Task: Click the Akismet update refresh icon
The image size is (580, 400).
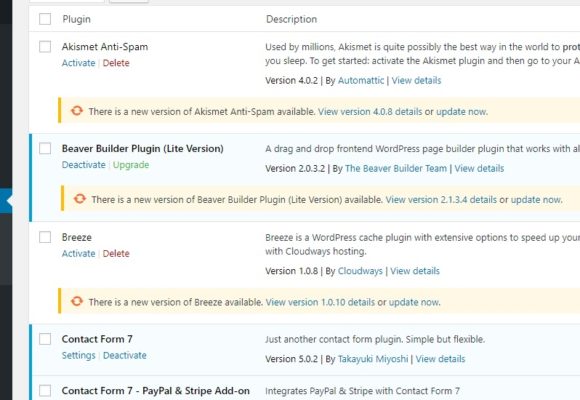Action: [77, 111]
